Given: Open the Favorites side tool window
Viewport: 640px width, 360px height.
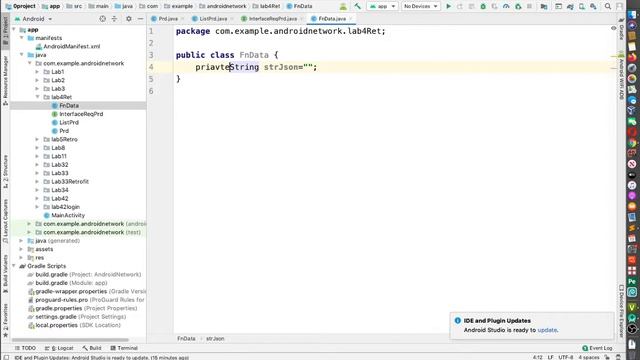Looking at the screenshot, I should click(x=5, y=320).
